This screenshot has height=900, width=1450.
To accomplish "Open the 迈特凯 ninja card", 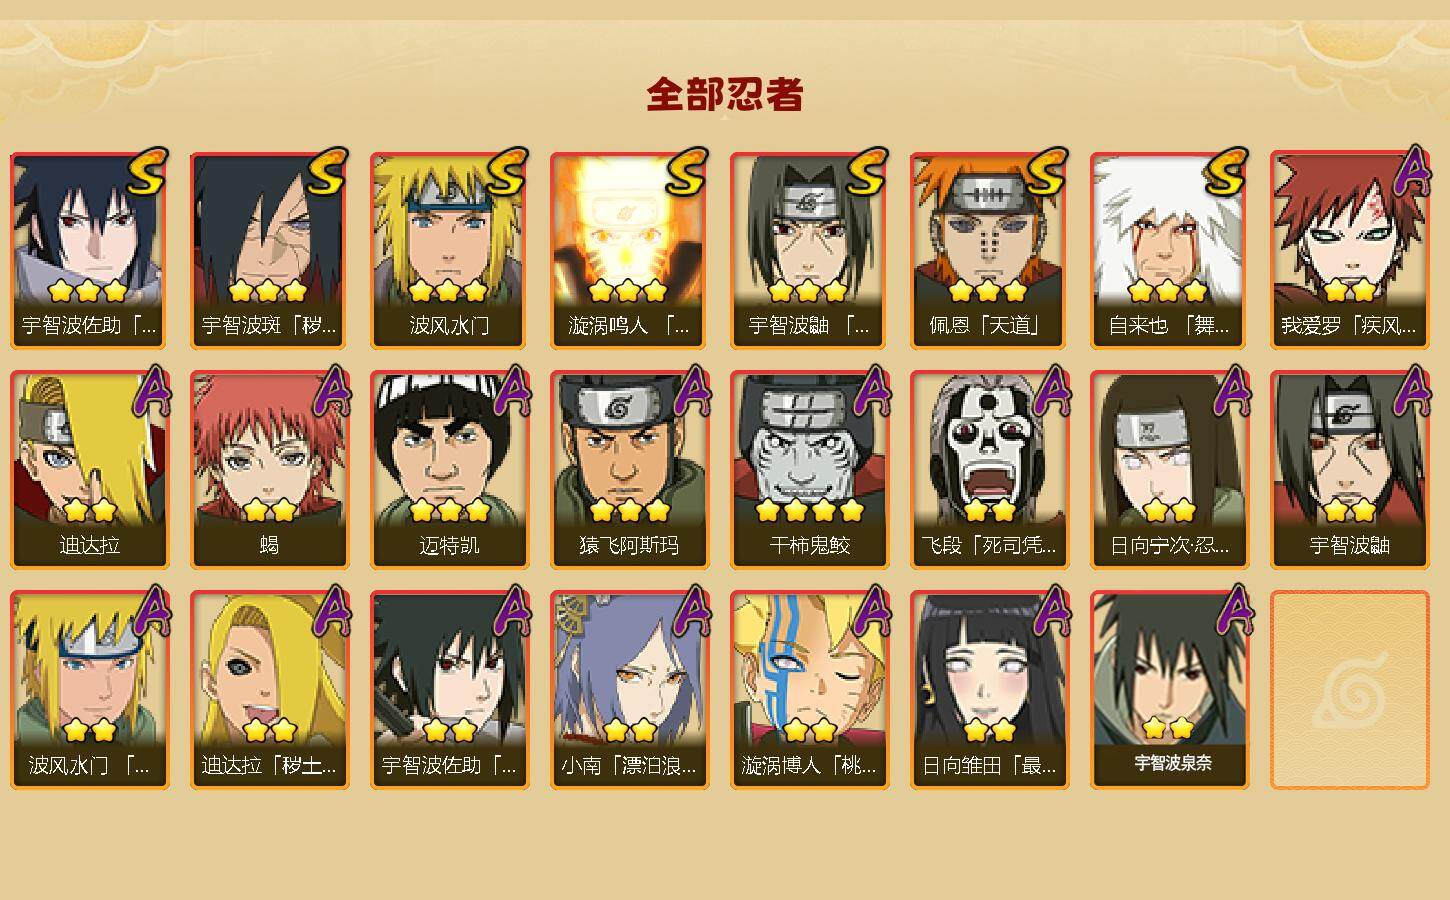I will (449, 470).
